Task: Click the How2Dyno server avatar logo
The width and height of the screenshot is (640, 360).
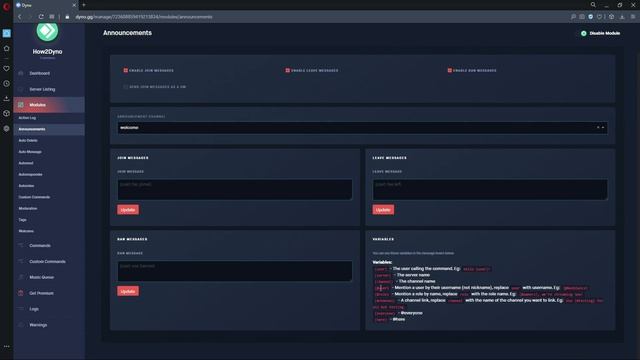Action: pyautogui.click(x=47, y=31)
